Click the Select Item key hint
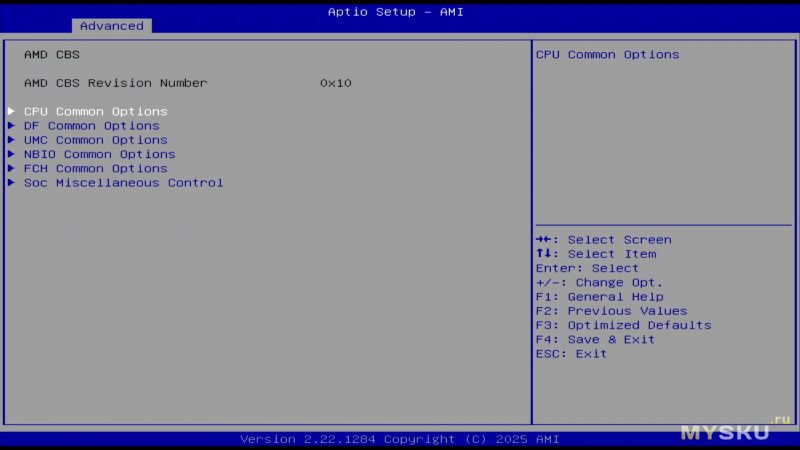 [x=596, y=254]
